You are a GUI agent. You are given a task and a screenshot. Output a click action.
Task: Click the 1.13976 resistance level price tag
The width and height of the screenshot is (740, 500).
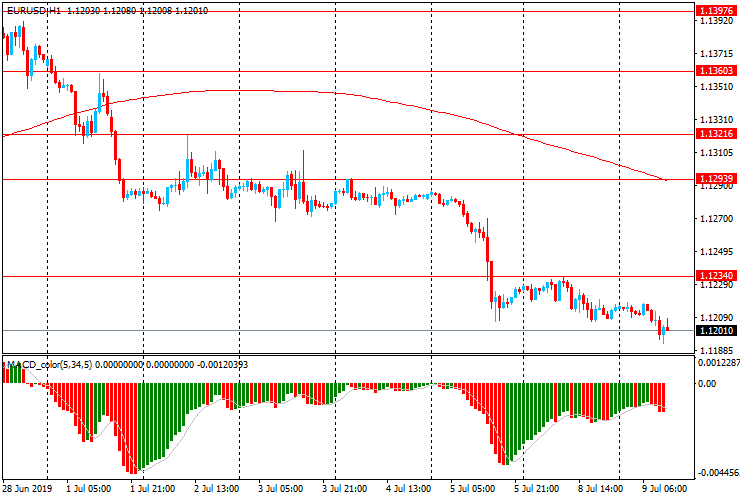click(716, 11)
